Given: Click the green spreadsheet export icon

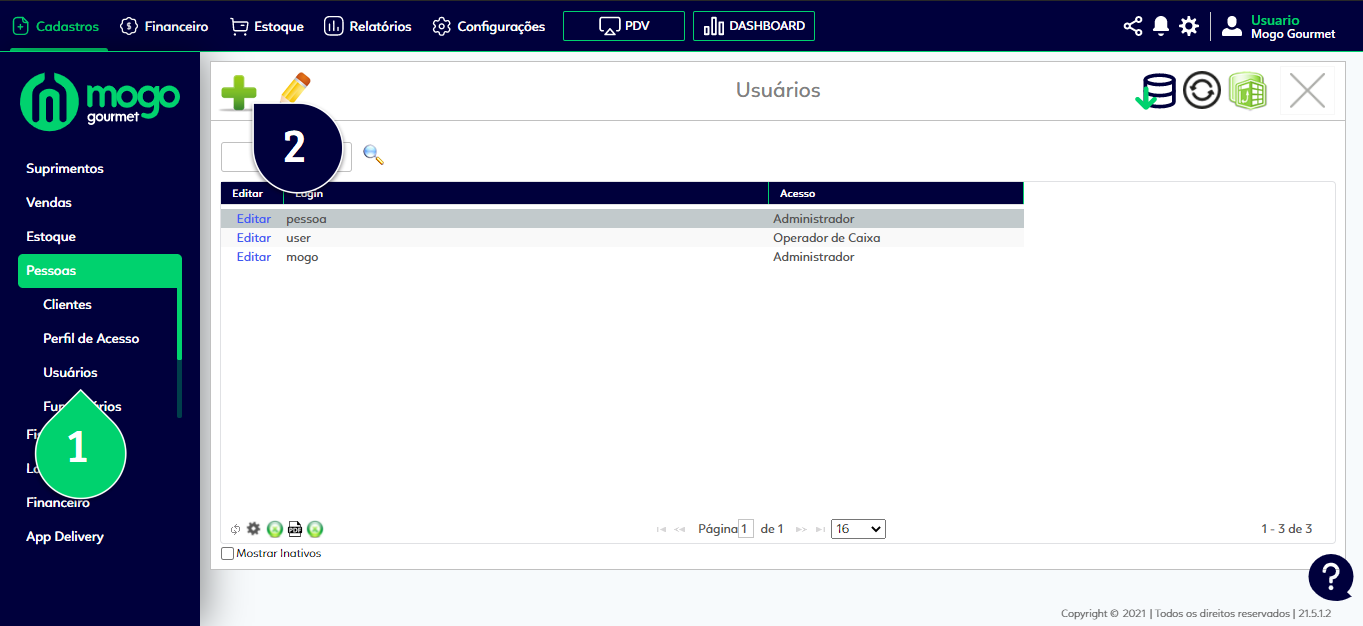Looking at the screenshot, I should (x=1247, y=91).
